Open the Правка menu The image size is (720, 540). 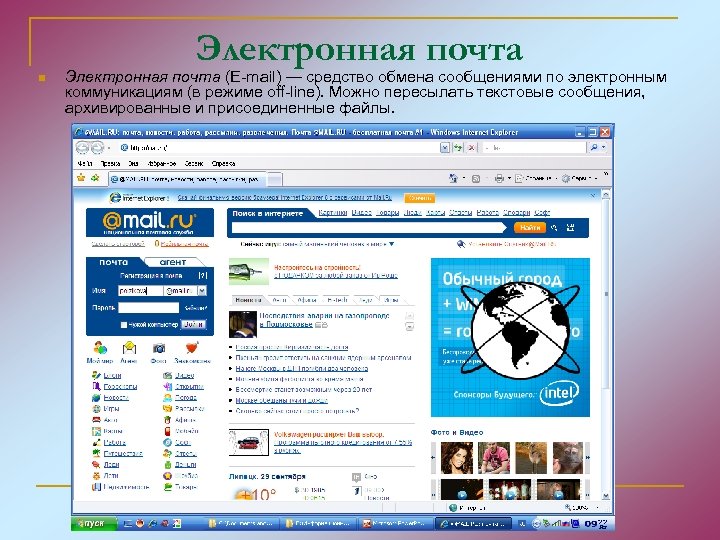point(110,163)
